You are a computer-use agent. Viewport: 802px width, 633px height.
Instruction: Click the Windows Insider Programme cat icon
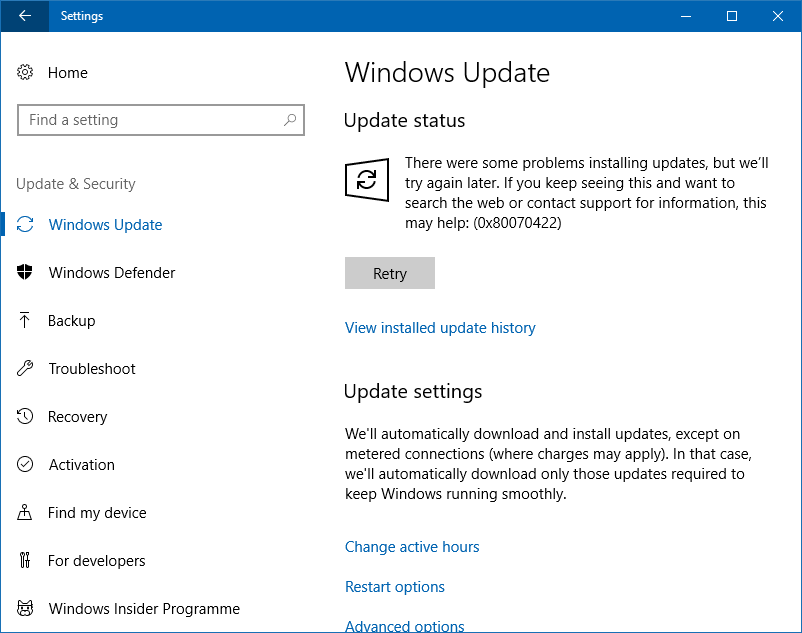pyautogui.click(x=25, y=608)
